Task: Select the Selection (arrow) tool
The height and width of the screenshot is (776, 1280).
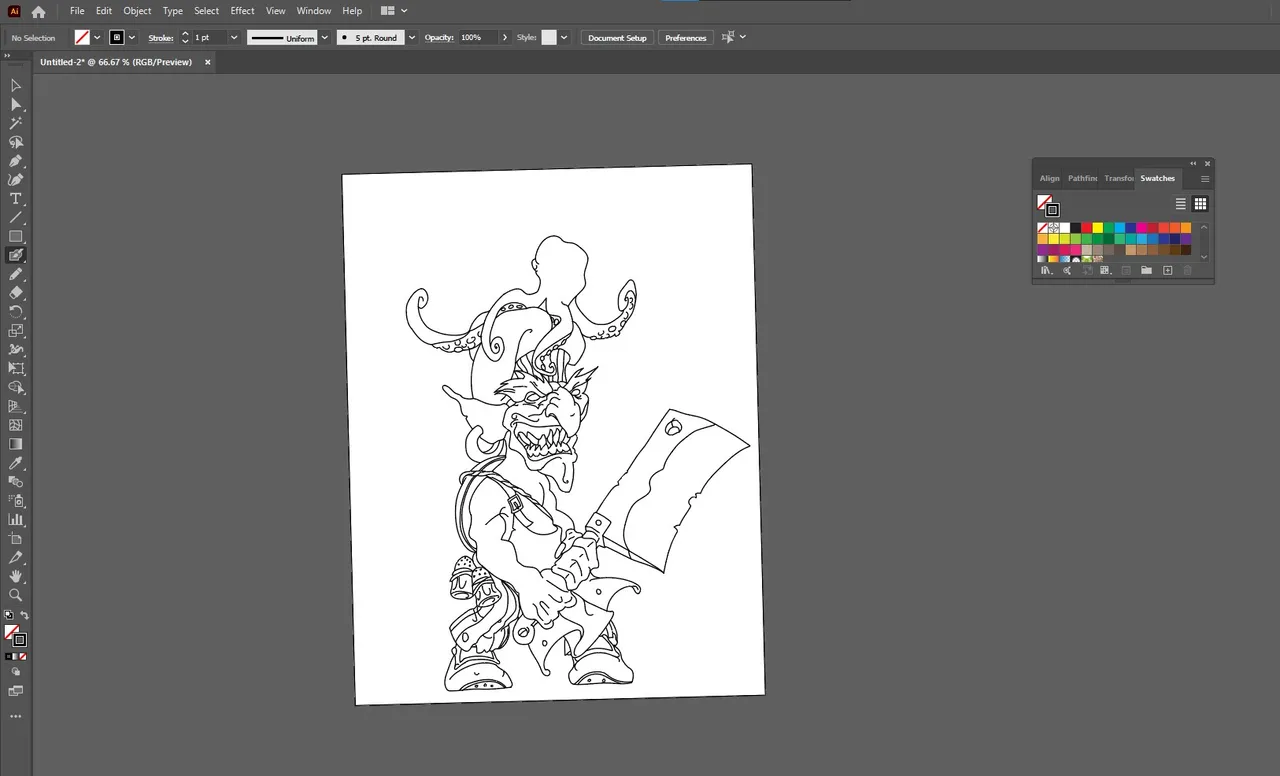Action: [x=16, y=86]
